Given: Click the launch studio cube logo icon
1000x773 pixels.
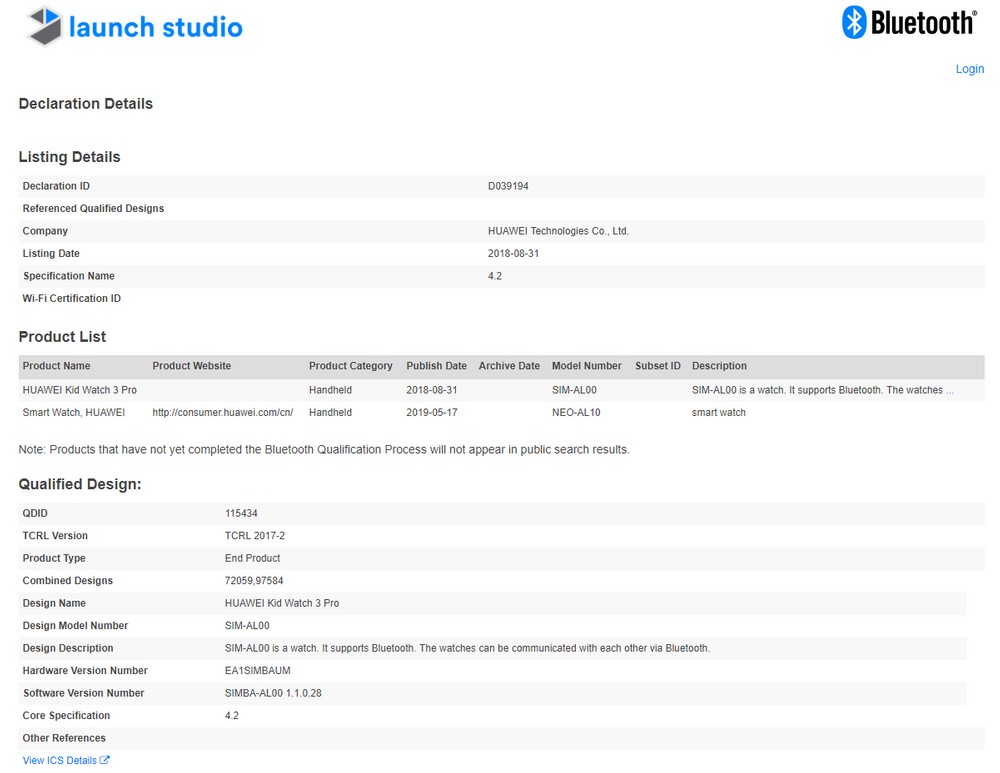Looking at the screenshot, I should (x=45, y=26).
